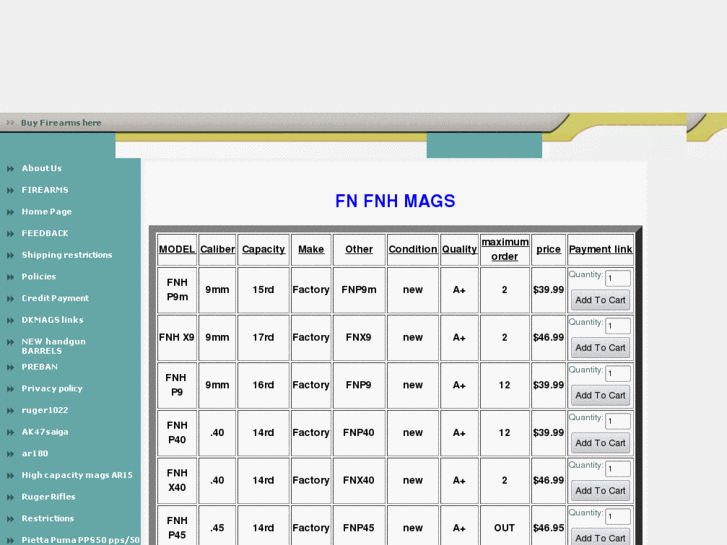View Shipping restrictions page

[x=67, y=255]
